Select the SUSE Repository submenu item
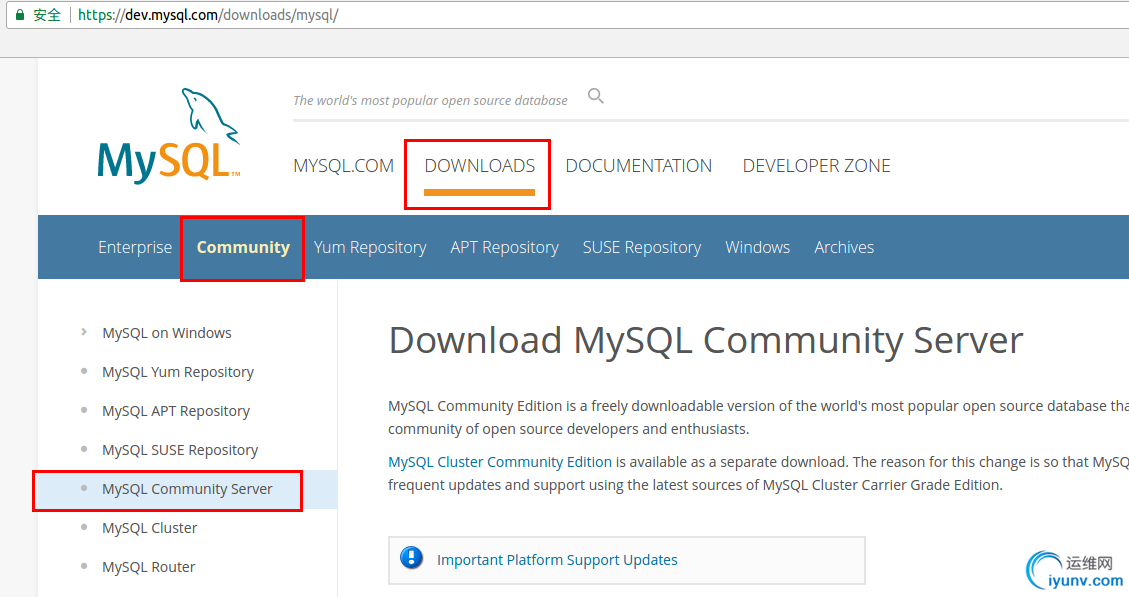This screenshot has width=1129, height=597. pyautogui.click(x=642, y=247)
